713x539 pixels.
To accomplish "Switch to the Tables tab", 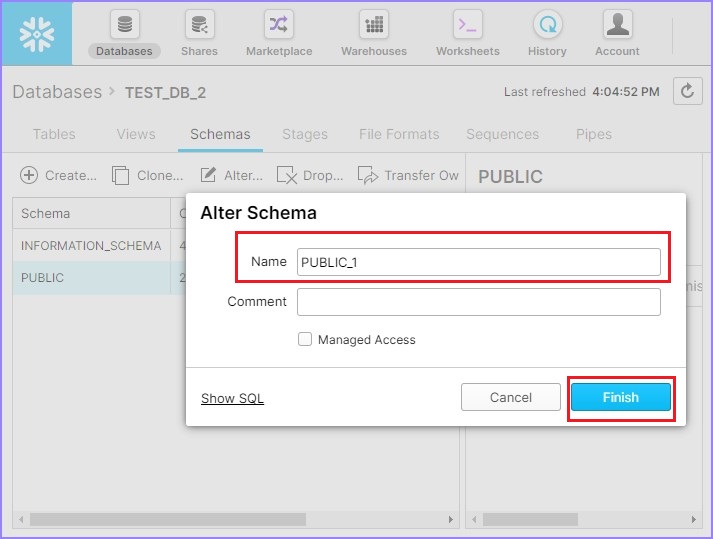I will (54, 134).
